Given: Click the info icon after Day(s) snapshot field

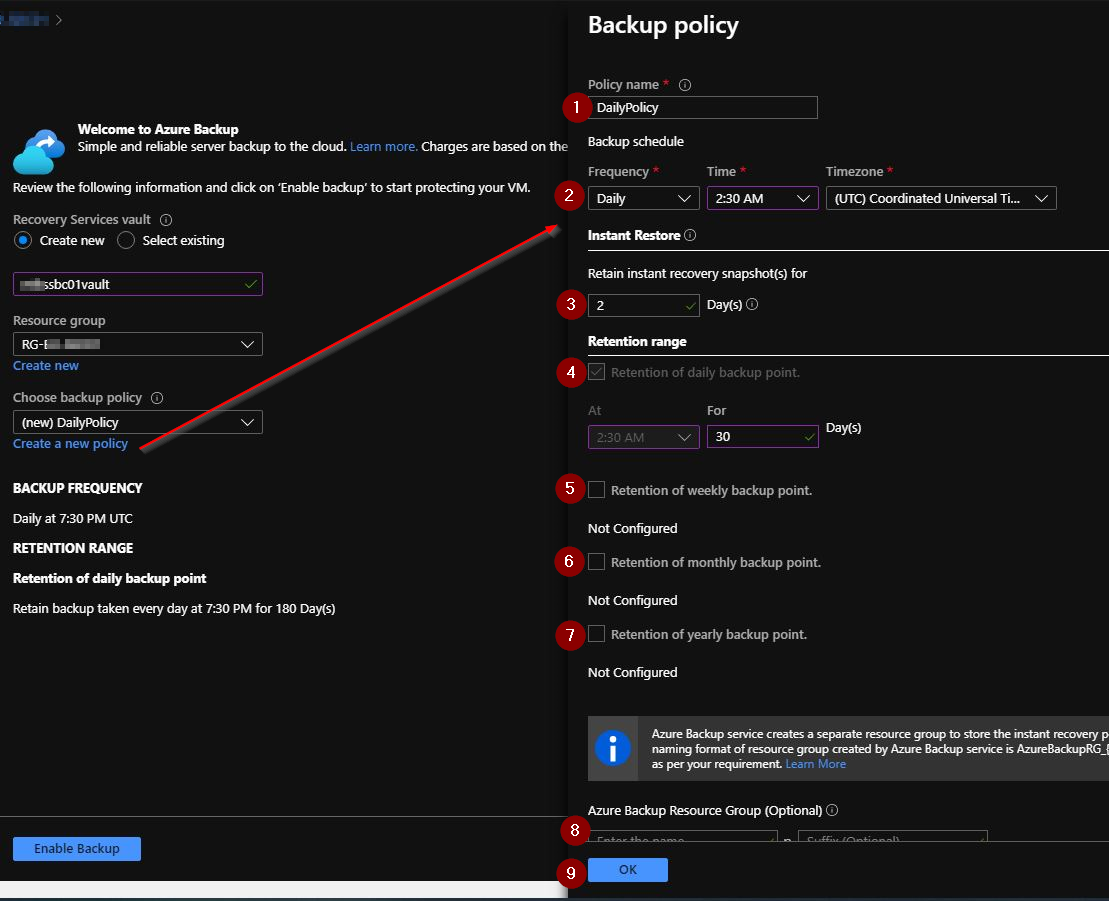Looking at the screenshot, I should 752,304.
